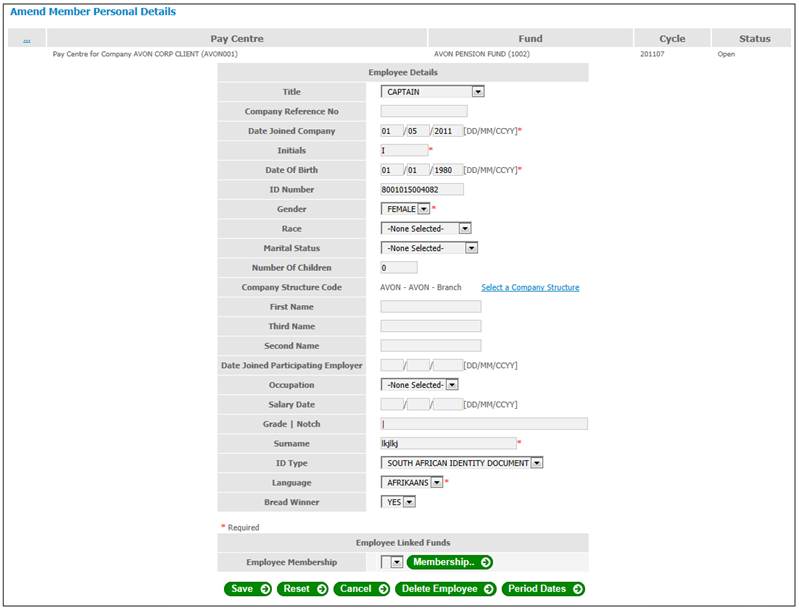Open the Language dropdown showing AFRIKAANS
Viewport: 799px width, 610px height.
click(x=411, y=482)
